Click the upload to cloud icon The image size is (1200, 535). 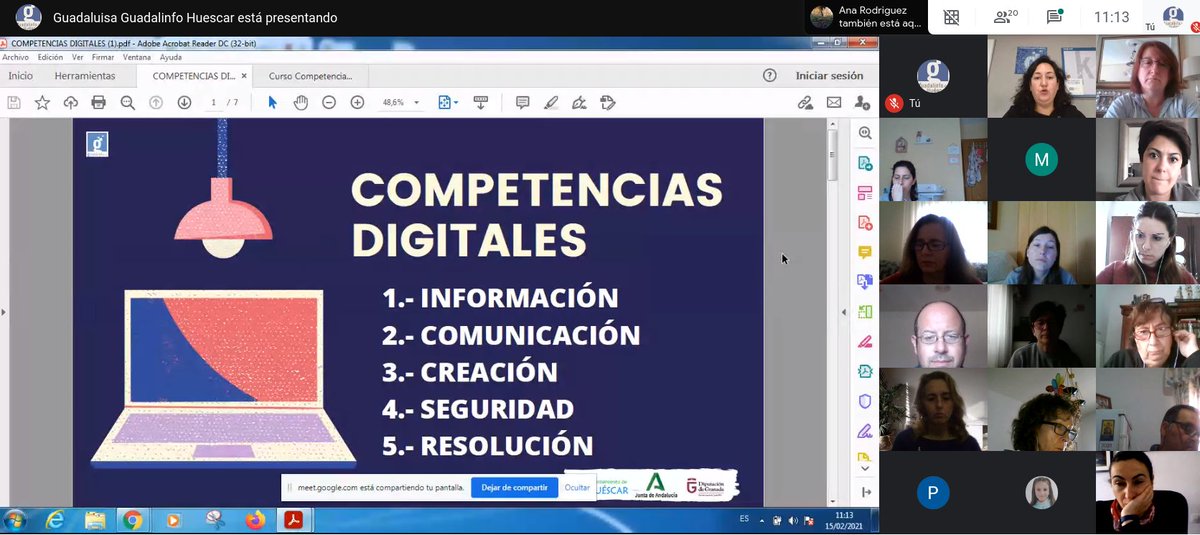[70, 102]
